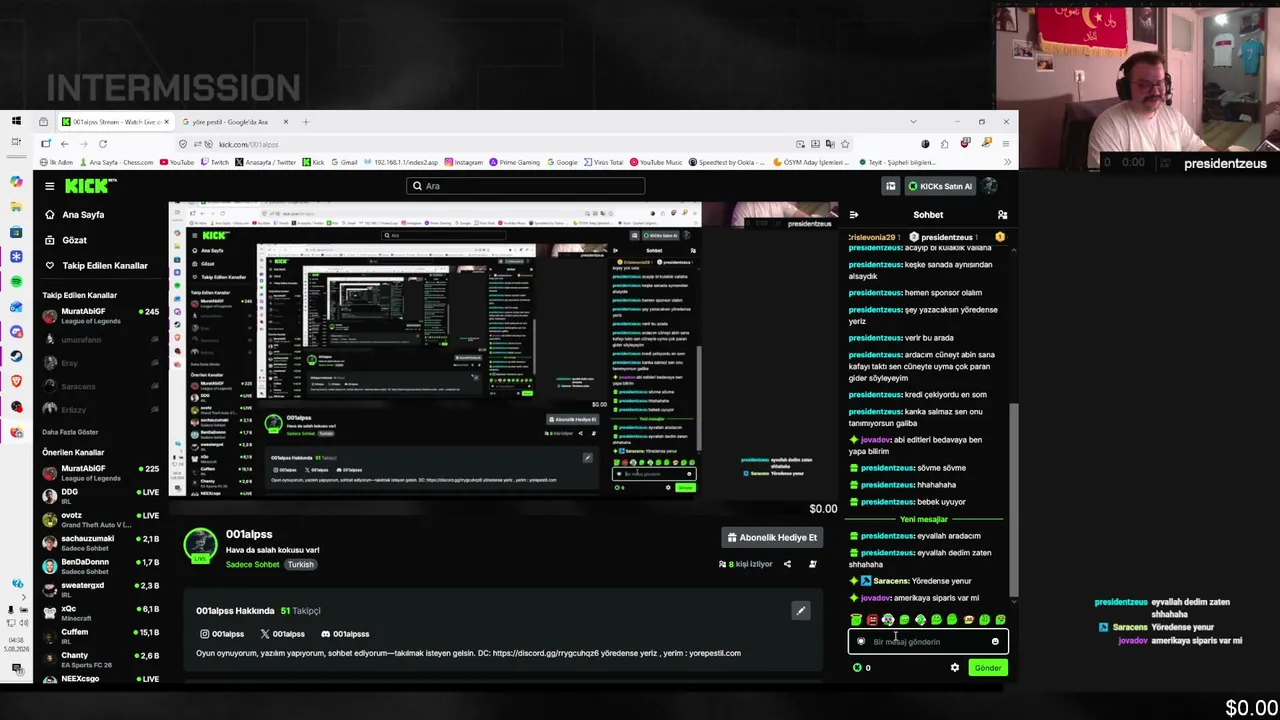This screenshot has height=720, width=1280.
Task: Focus the Ara search field
Action: click(526, 186)
